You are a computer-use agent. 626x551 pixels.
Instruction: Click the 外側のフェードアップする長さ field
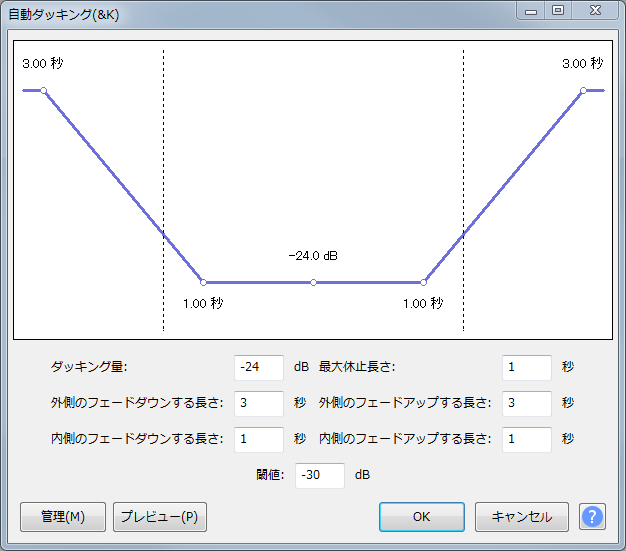pos(527,403)
